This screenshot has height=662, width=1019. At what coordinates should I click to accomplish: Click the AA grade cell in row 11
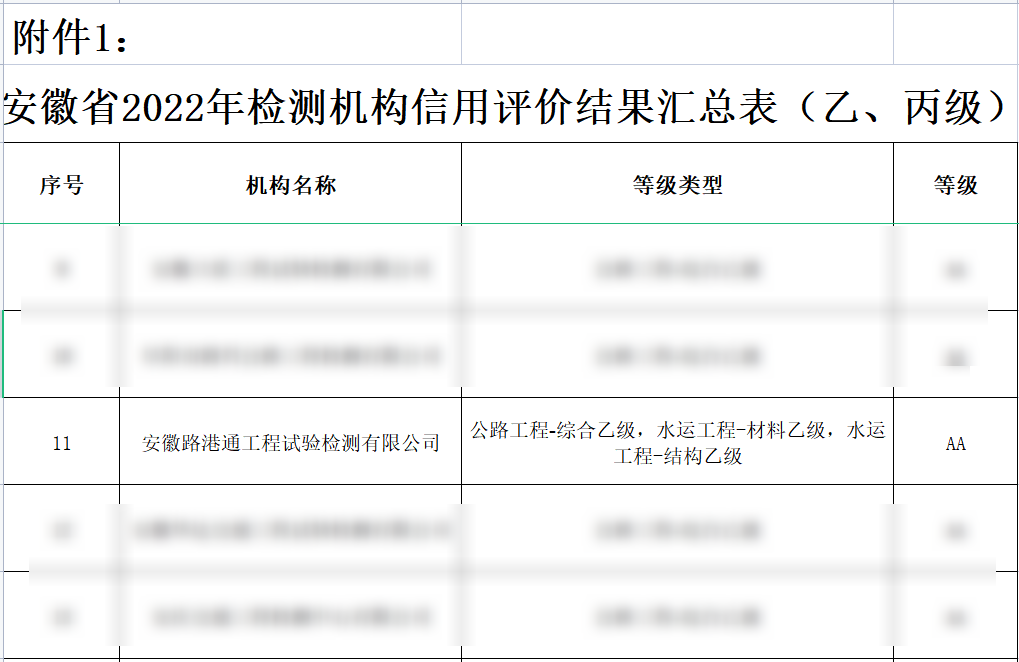[954, 443]
